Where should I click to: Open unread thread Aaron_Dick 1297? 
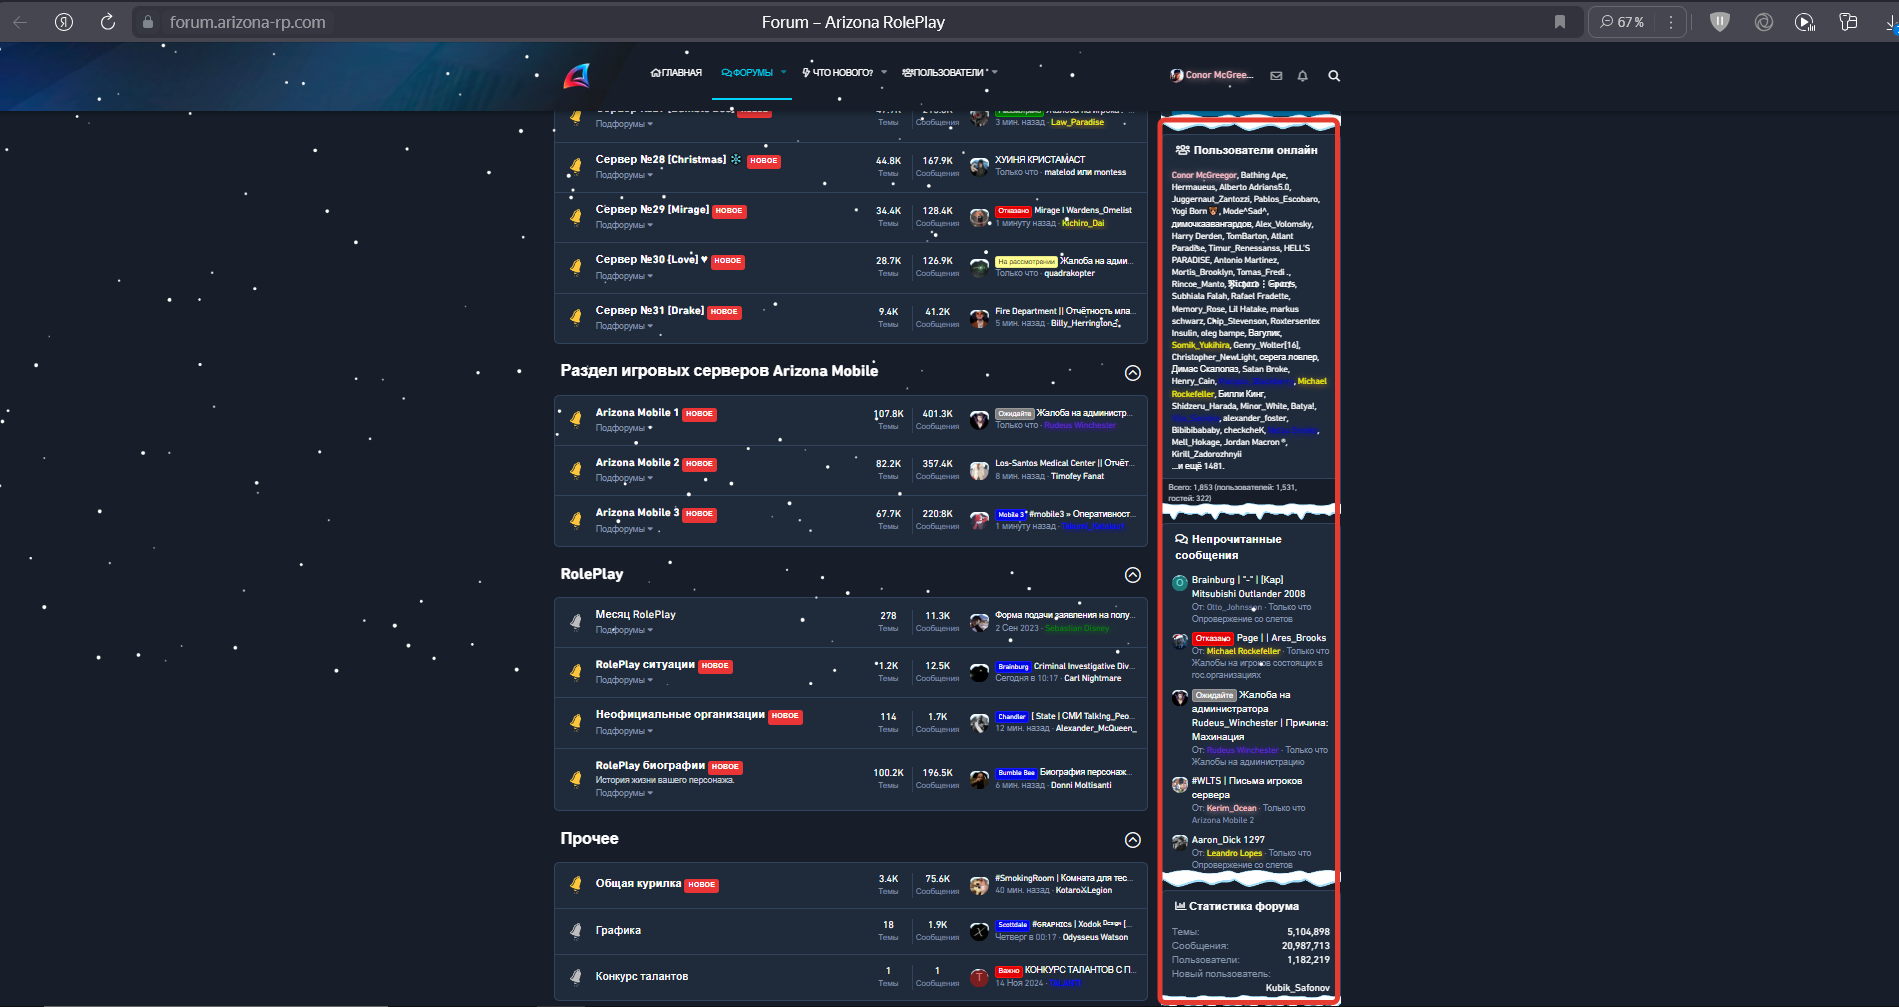[1228, 840]
